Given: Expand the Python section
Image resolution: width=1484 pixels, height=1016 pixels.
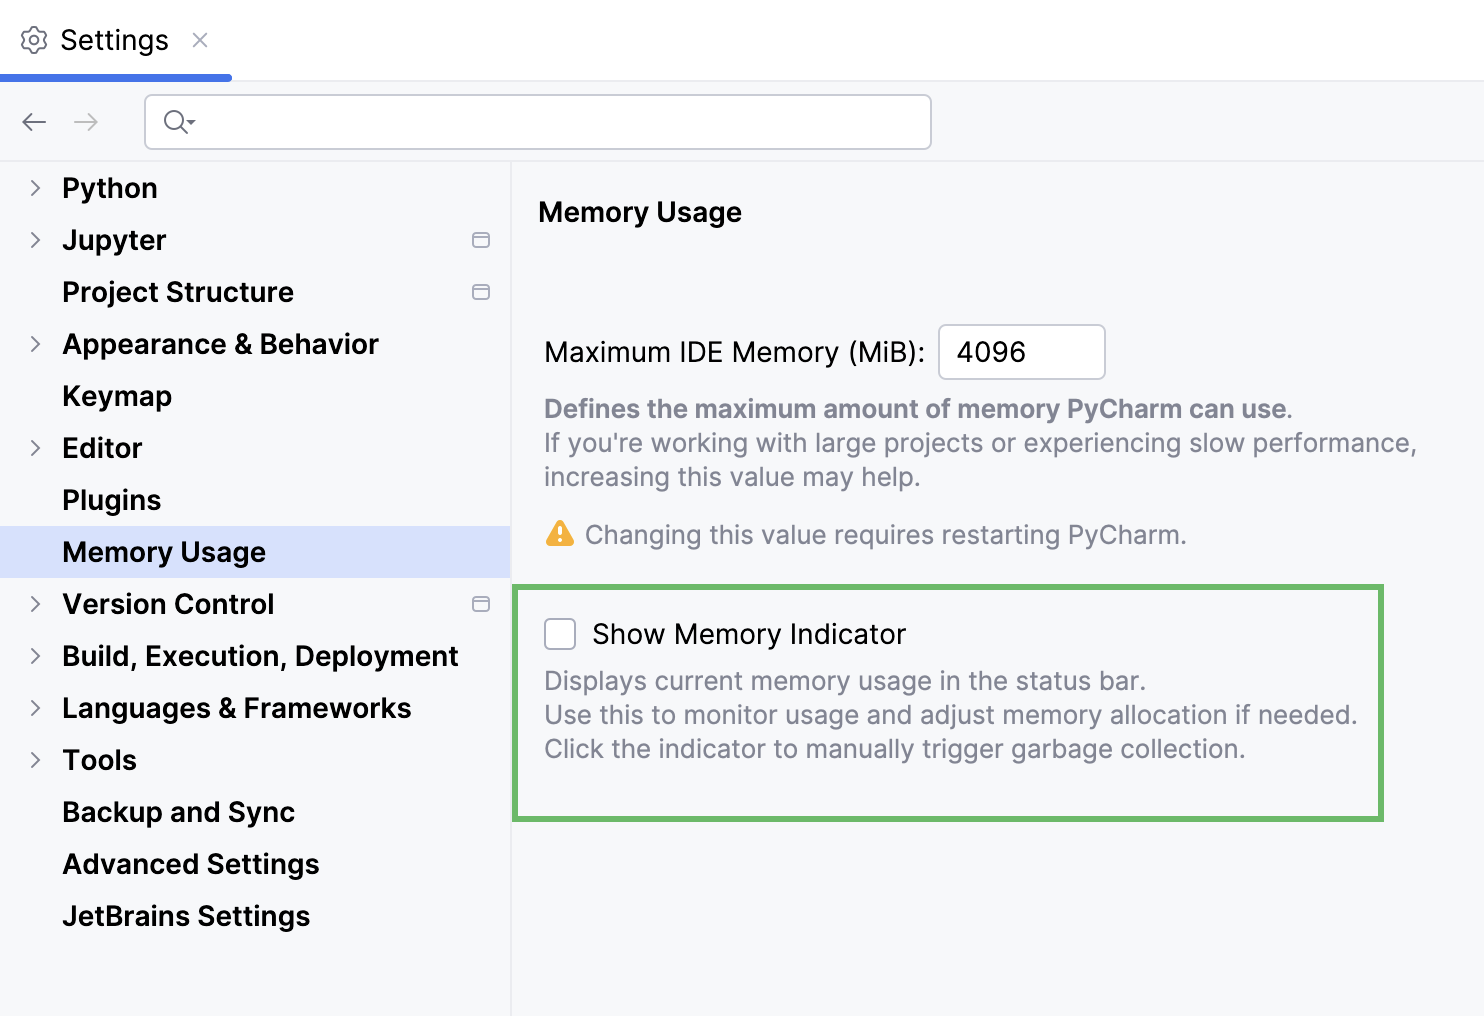Looking at the screenshot, I should [35, 187].
